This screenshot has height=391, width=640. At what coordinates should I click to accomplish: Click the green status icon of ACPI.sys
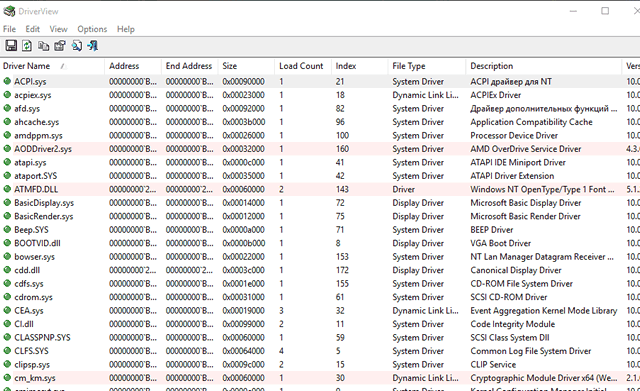coord(7,81)
